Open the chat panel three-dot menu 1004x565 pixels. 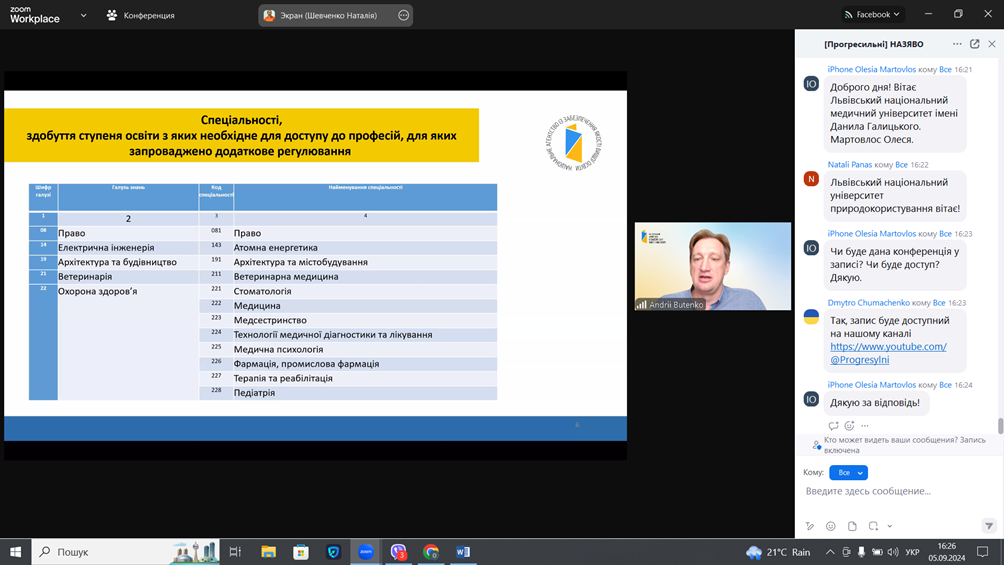coord(957,44)
